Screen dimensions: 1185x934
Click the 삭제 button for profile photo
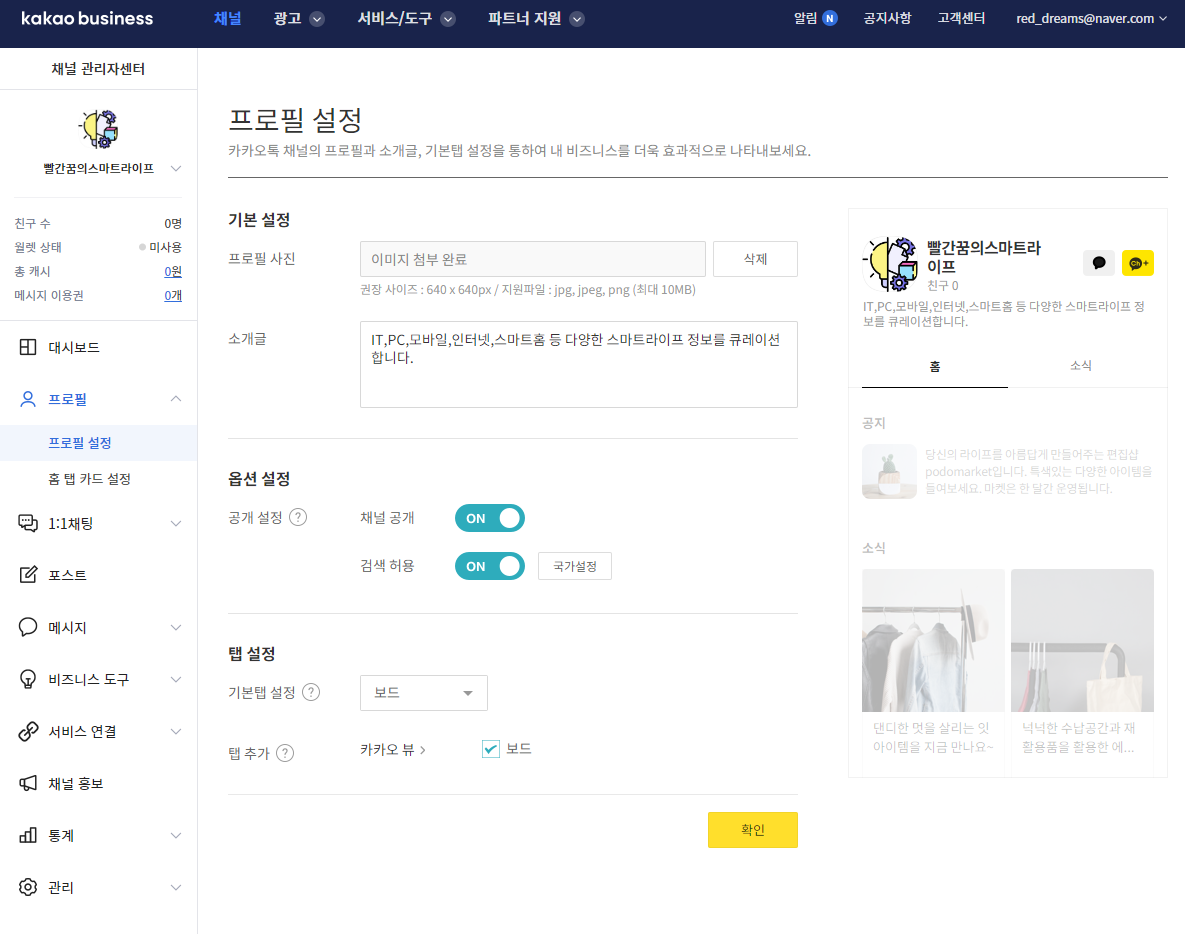click(x=755, y=259)
